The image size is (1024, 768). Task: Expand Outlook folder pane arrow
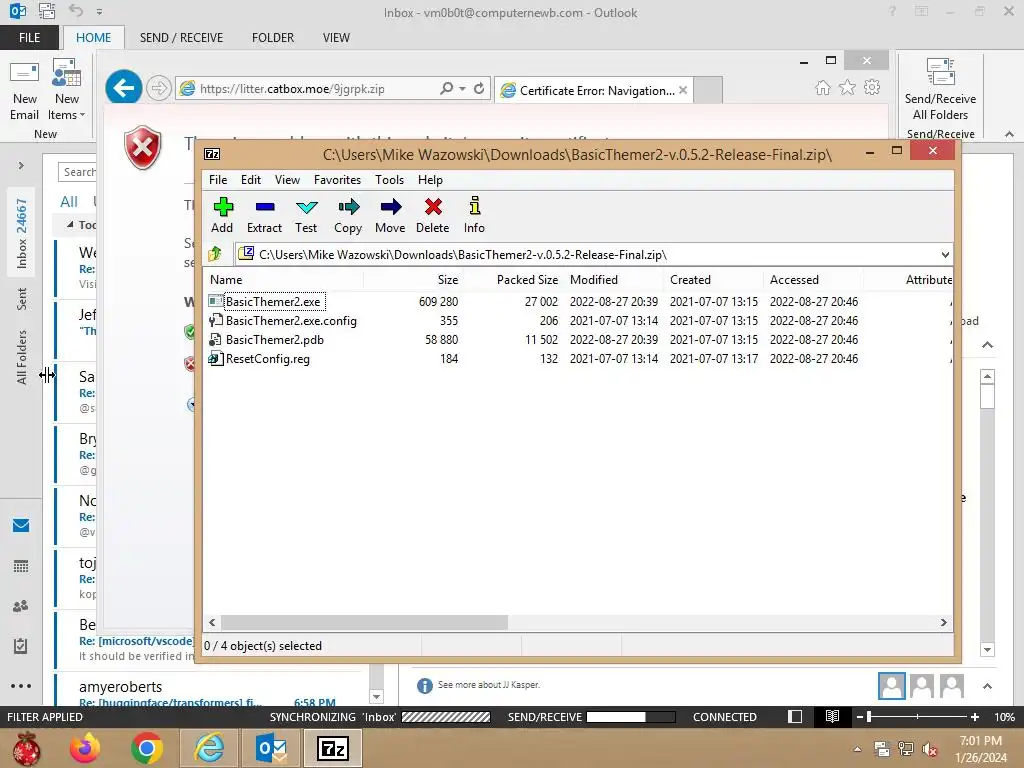(x=21, y=166)
